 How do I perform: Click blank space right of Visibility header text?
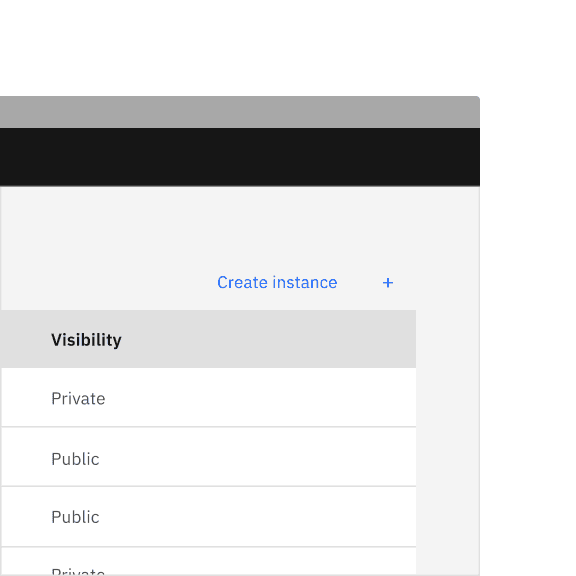(x=268, y=339)
